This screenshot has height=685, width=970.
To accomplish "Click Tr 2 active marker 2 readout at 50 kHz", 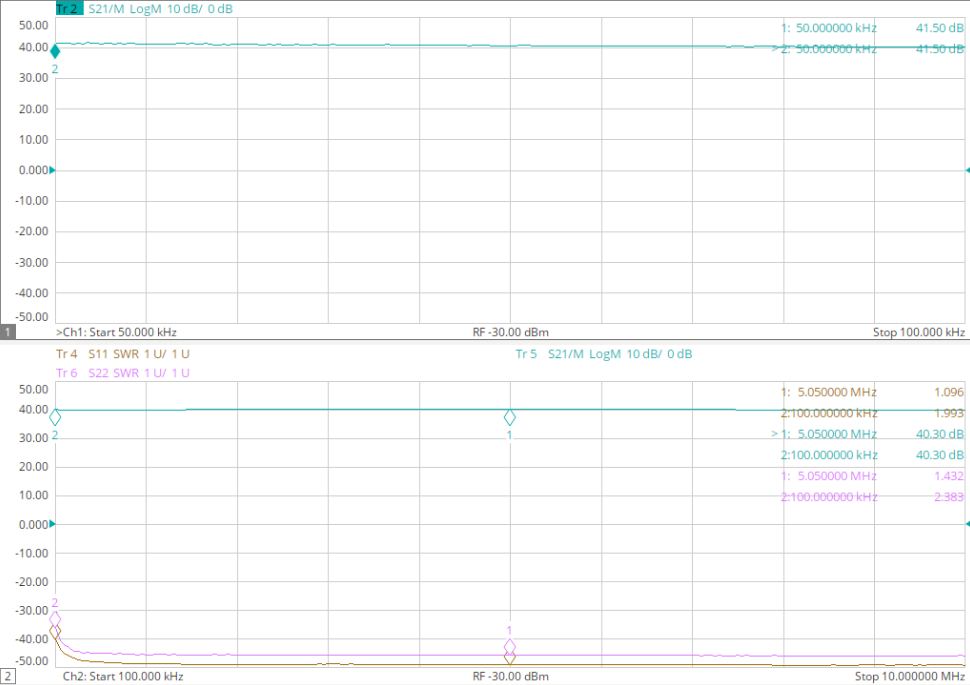I will (x=867, y=49).
